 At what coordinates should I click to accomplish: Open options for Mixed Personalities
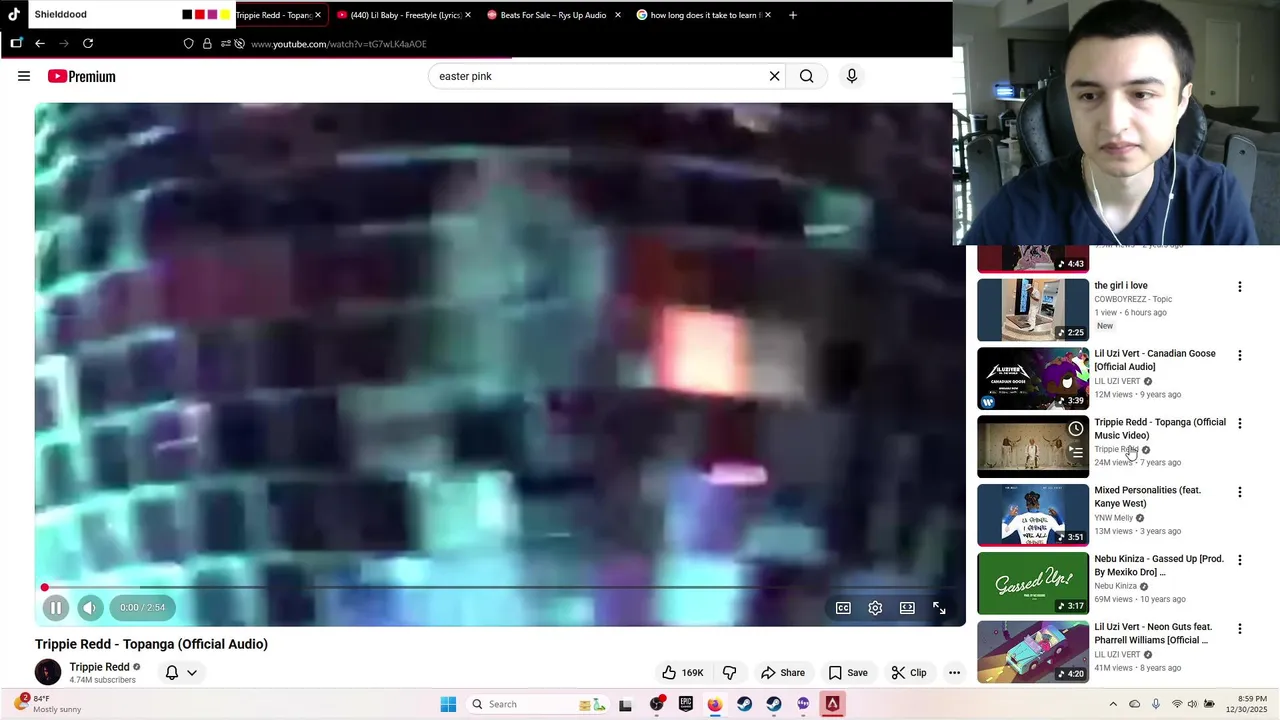(x=1240, y=492)
